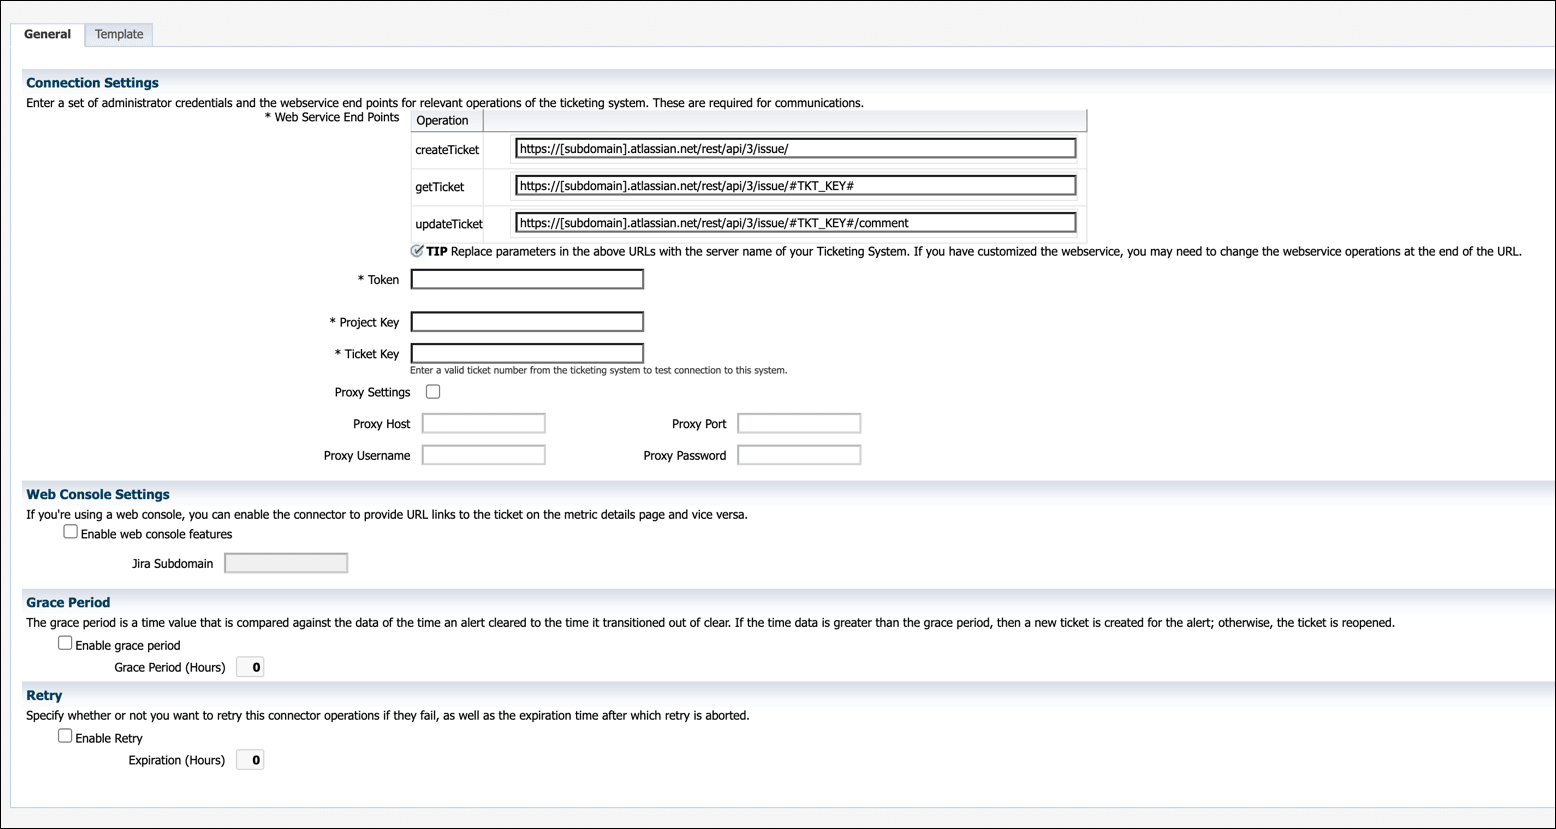
Task: Select the getTicket endpoint URL field
Action: point(794,185)
